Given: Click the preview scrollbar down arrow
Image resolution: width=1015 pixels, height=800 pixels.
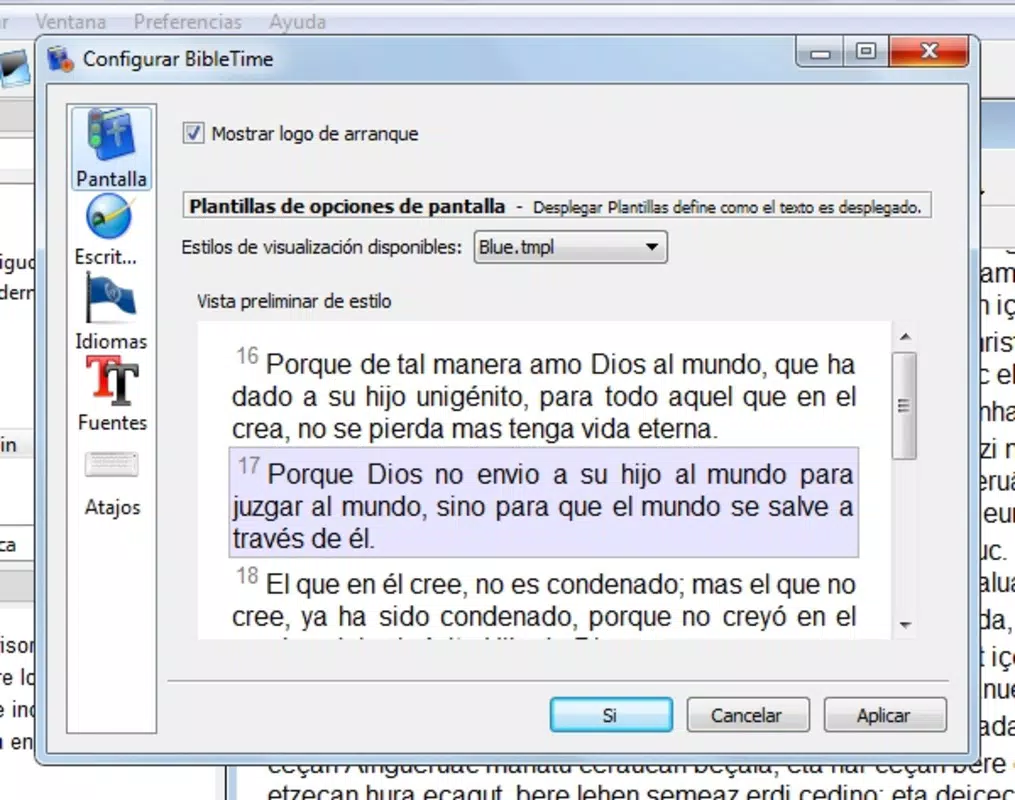Looking at the screenshot, I should 905,625.
